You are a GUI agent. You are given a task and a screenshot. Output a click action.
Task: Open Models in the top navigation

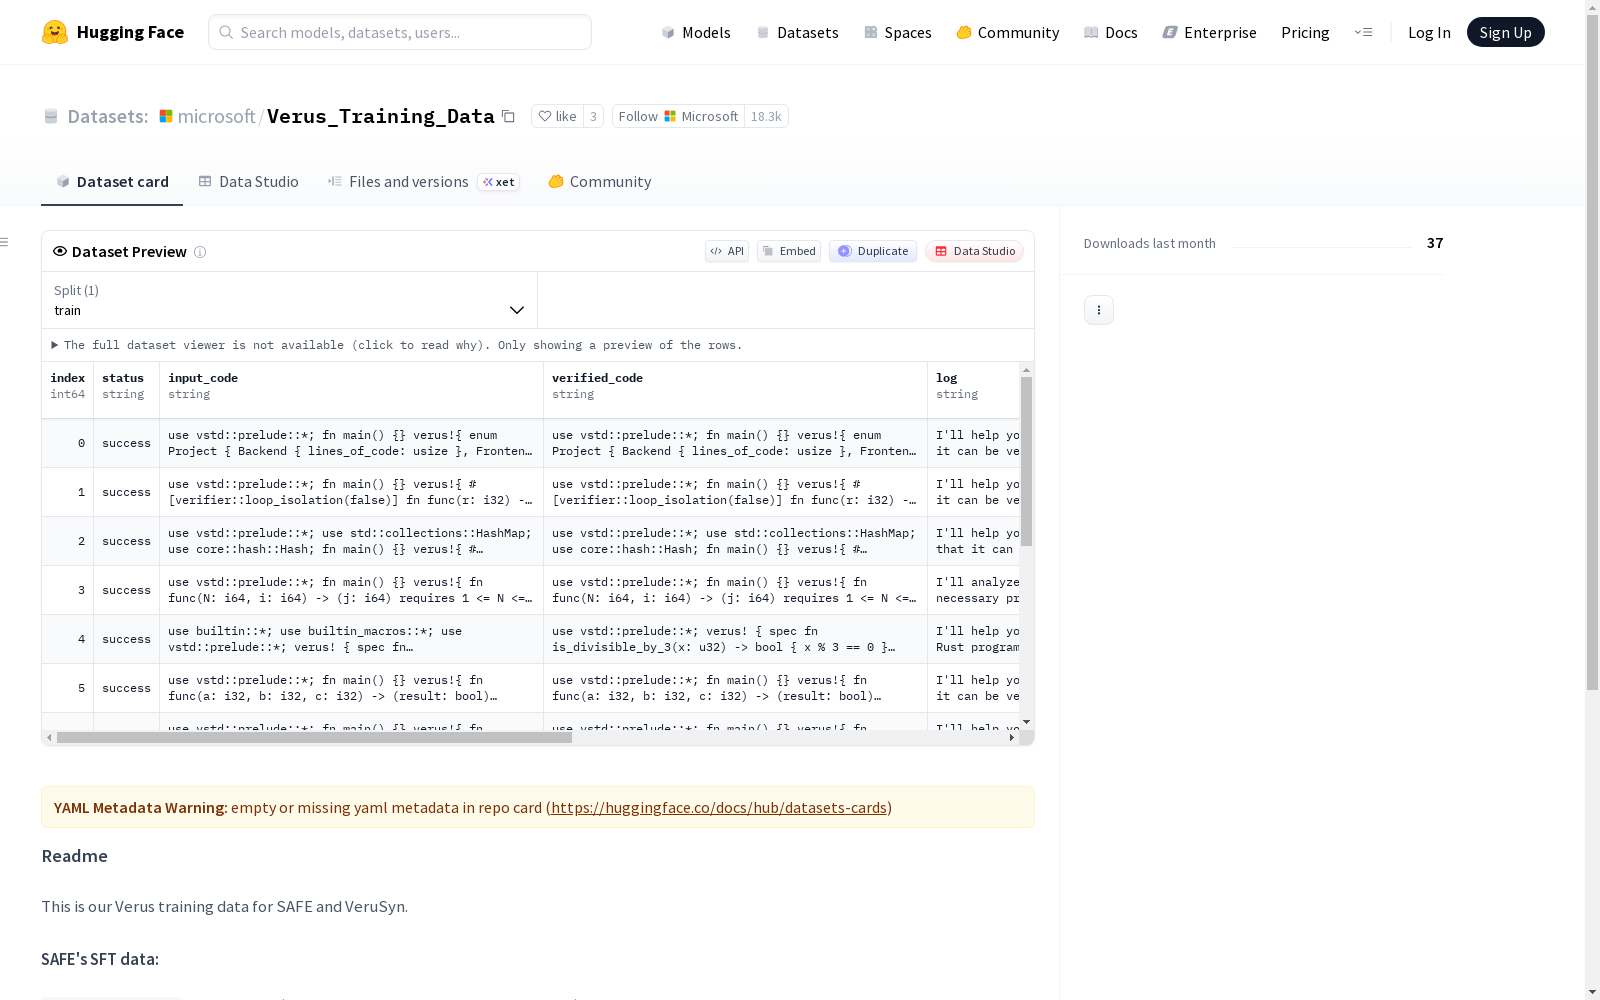(x=696, y=32)
